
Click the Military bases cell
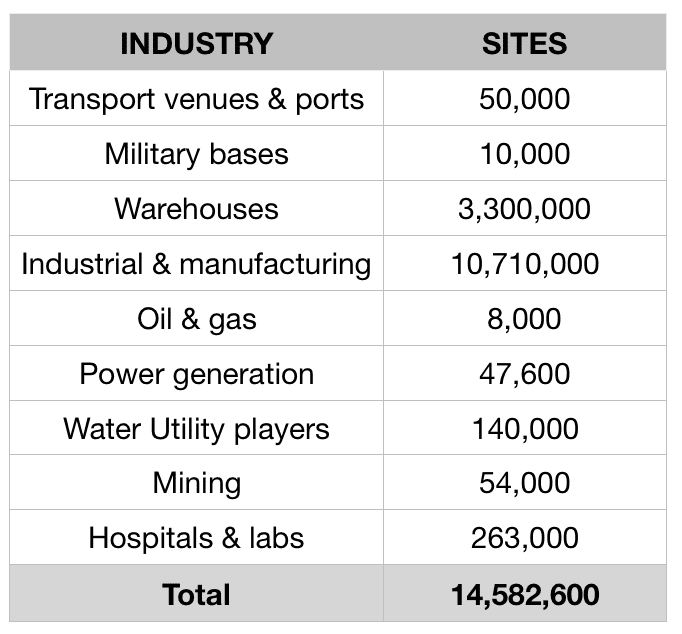(x=196, y=154)
